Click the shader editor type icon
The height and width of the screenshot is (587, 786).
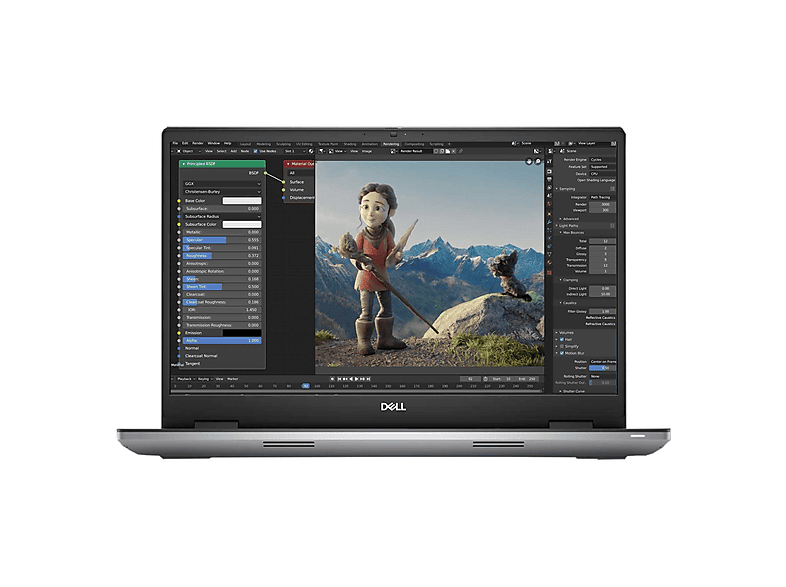coord(178,151)
